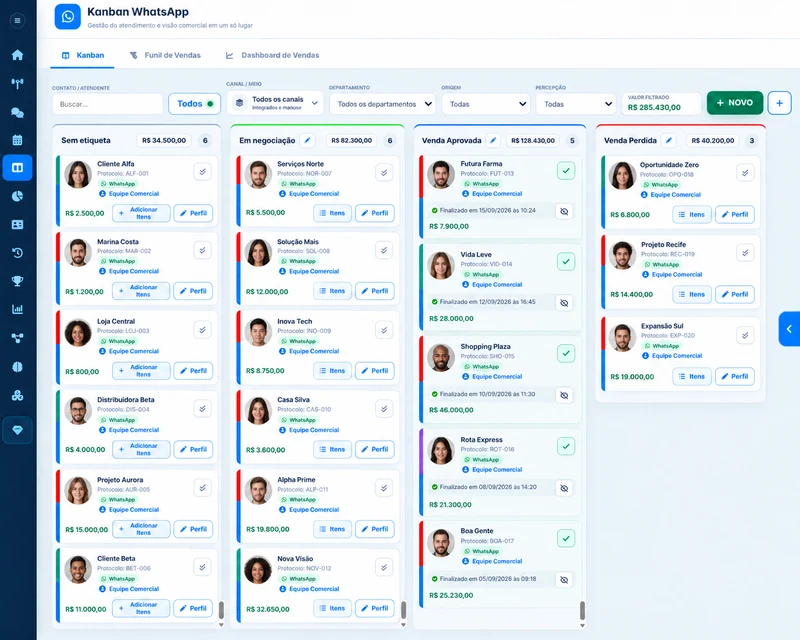Open the brain sidebar icon
The image size is (800, 640).
17,366
